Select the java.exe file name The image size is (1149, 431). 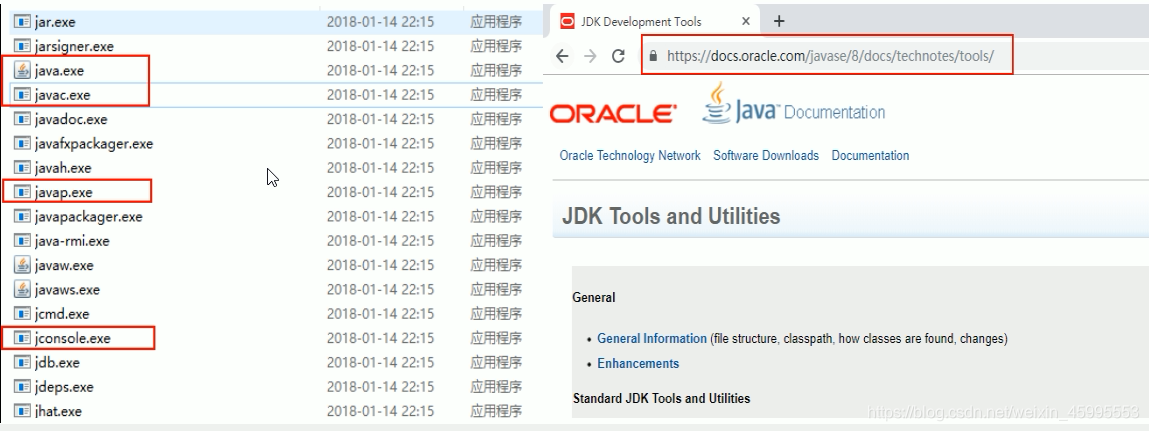click(x=59, y=70)
